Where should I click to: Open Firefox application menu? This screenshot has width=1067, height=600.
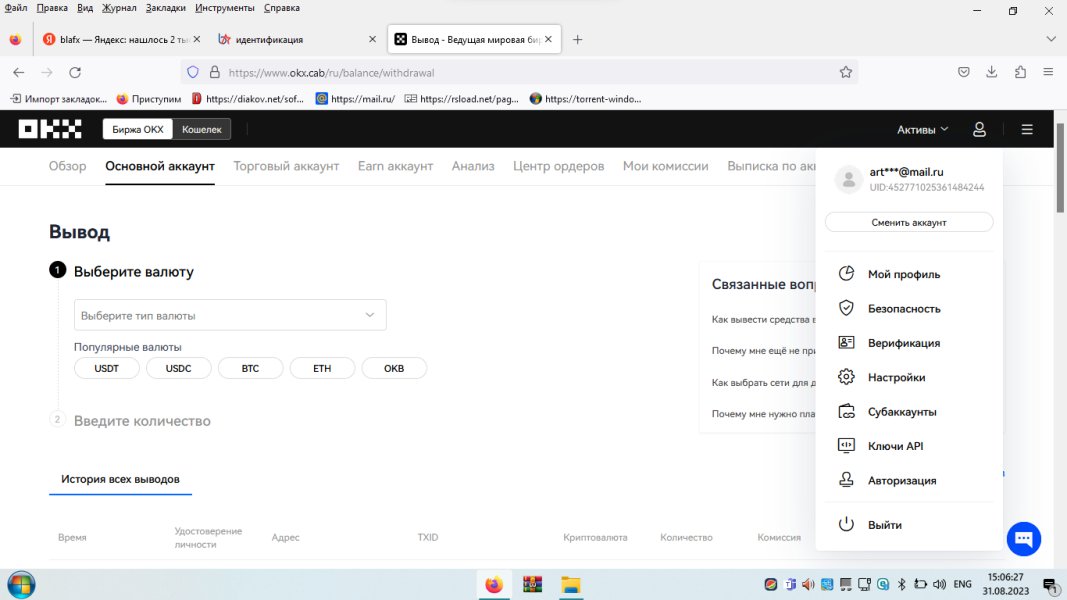click(1048, 72)
